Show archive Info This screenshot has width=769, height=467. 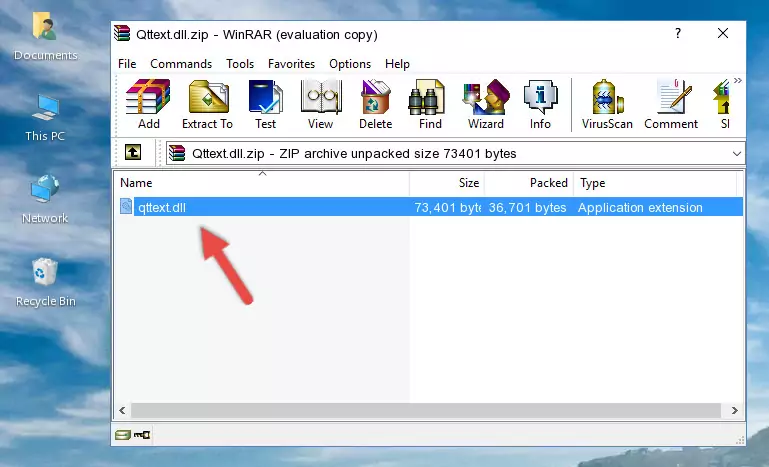pyautogui.click(x=540, y=104)
